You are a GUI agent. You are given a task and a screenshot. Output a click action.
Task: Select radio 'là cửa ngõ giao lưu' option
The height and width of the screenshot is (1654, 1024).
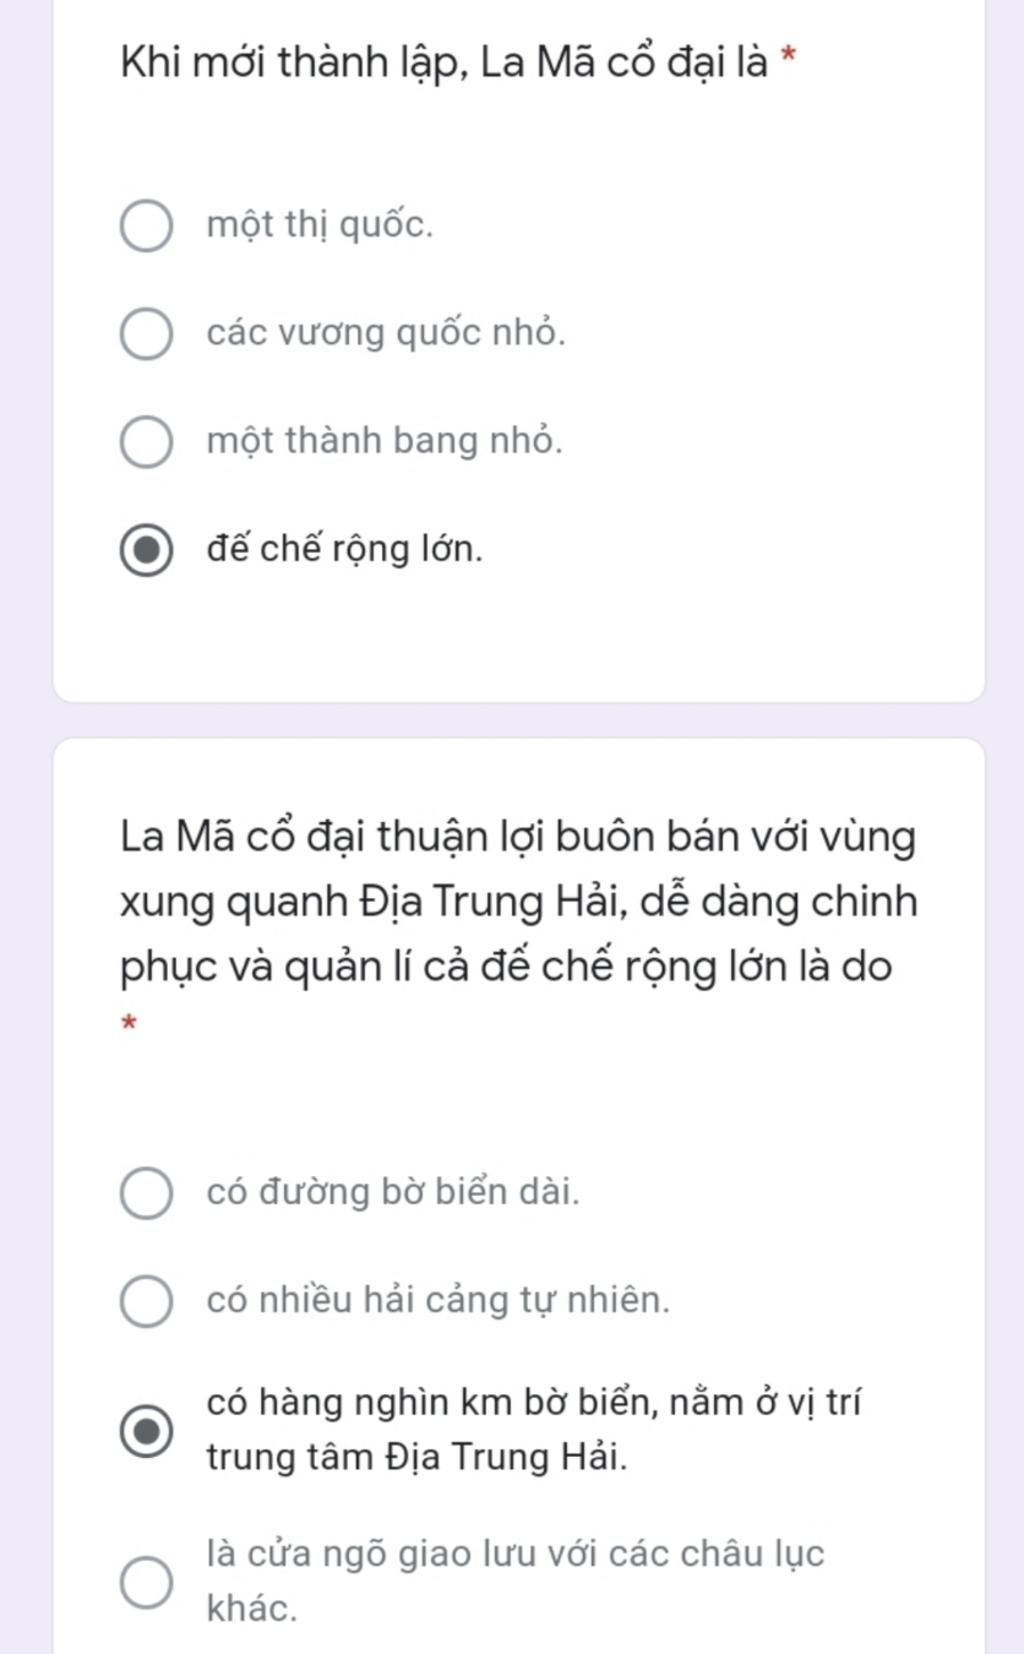coord(146,1582)
